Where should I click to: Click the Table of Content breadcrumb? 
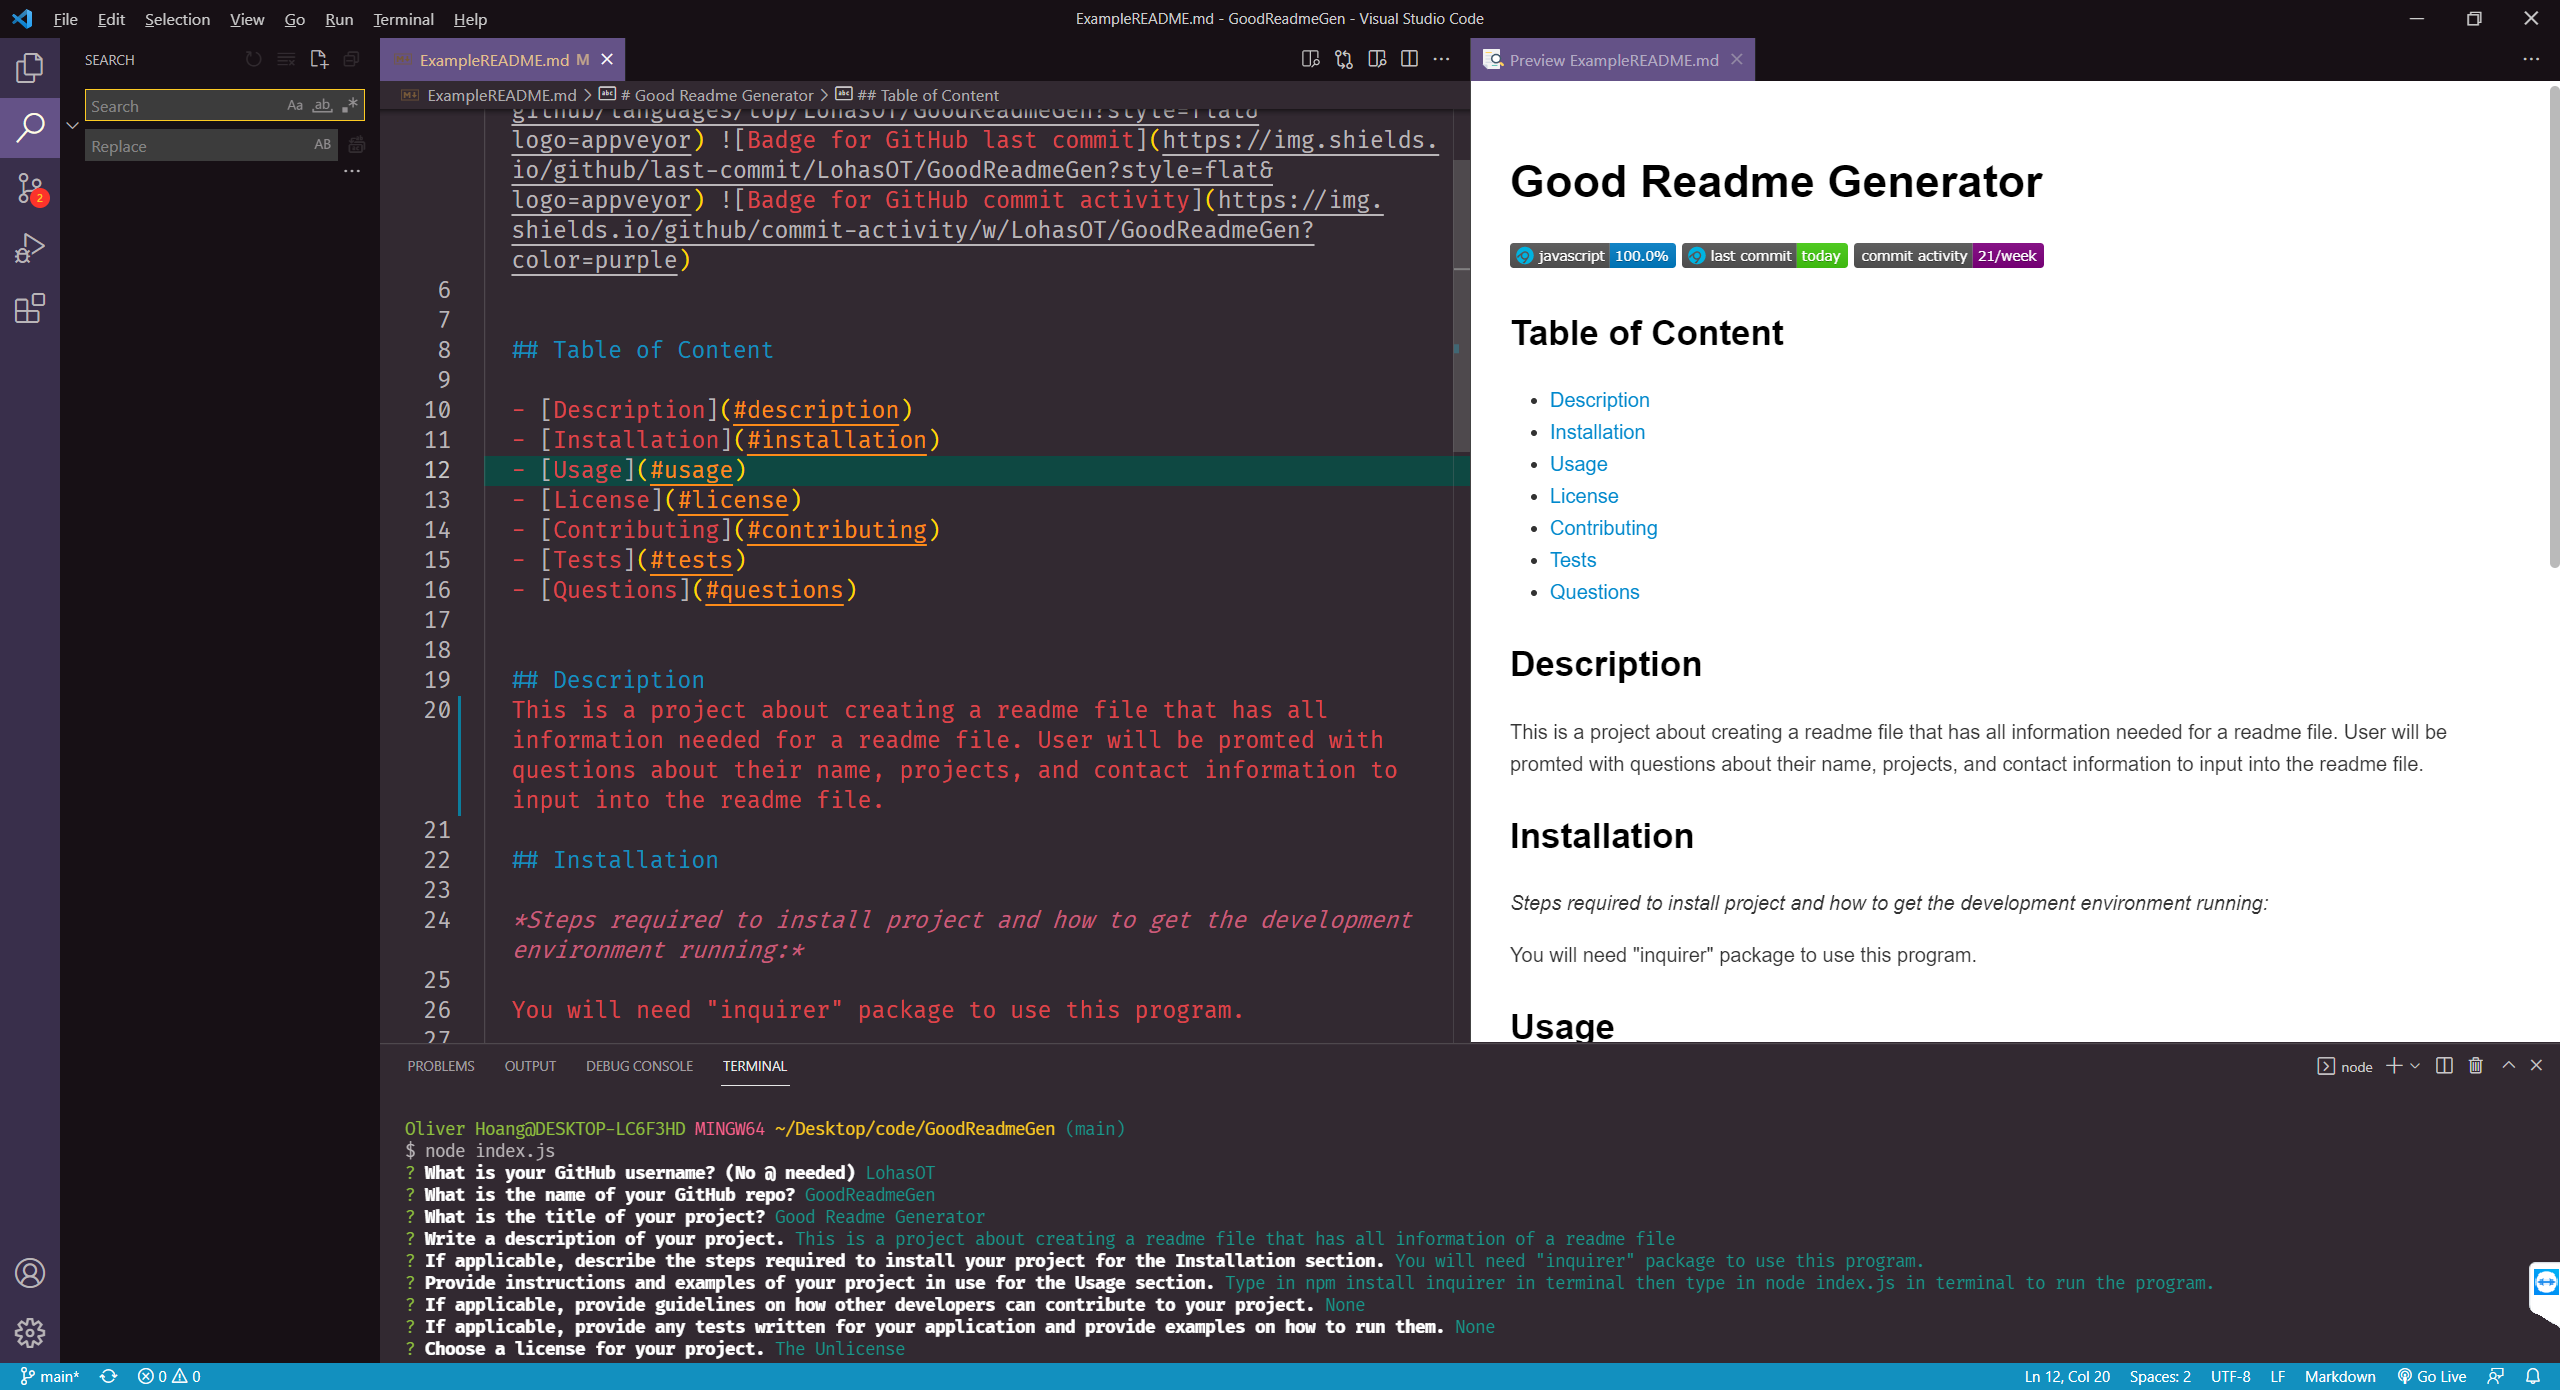(927, 95)
